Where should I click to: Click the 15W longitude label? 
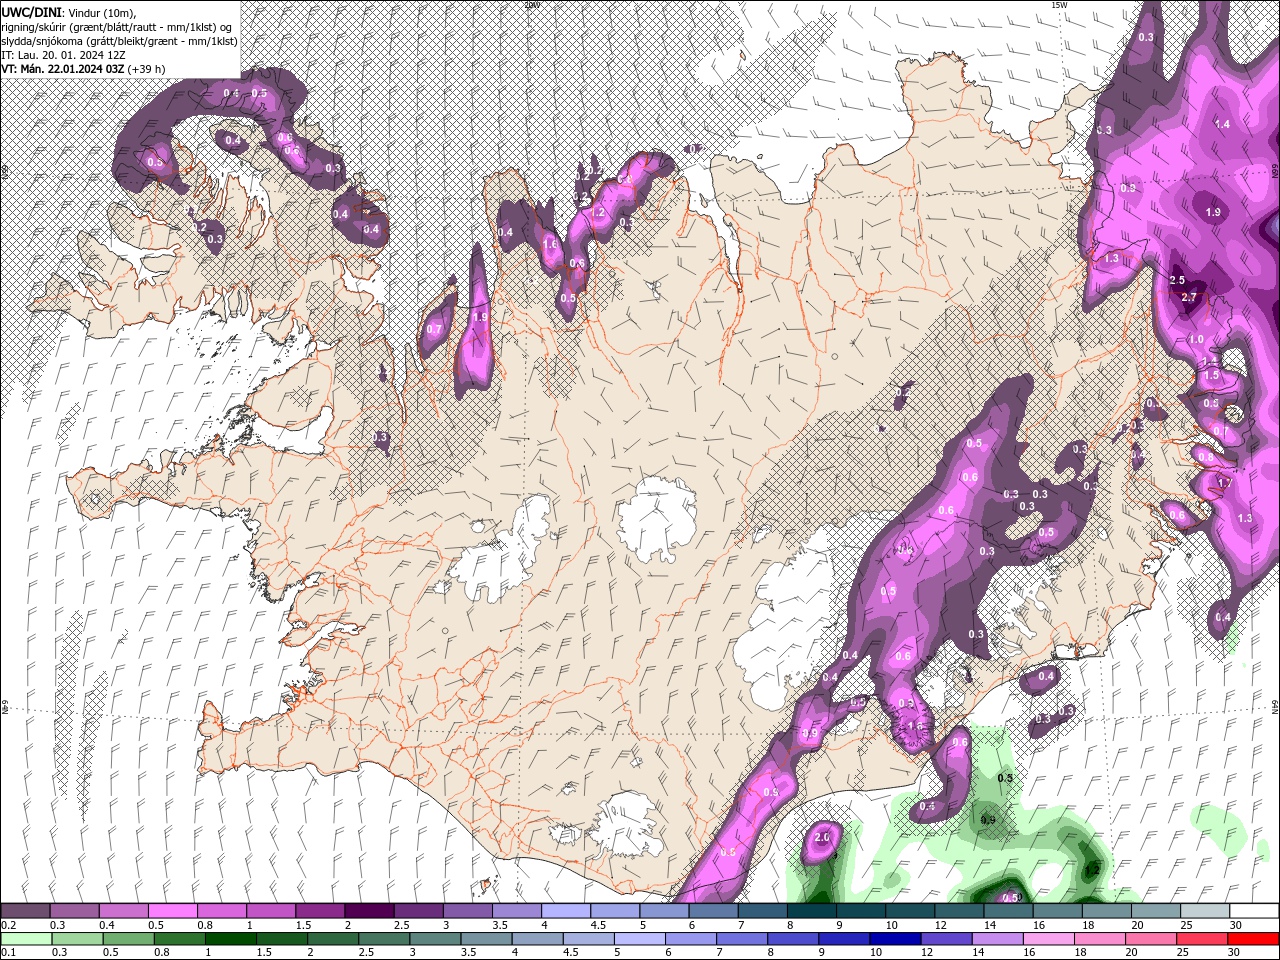pyautogui.click(x=1059, y=5)
